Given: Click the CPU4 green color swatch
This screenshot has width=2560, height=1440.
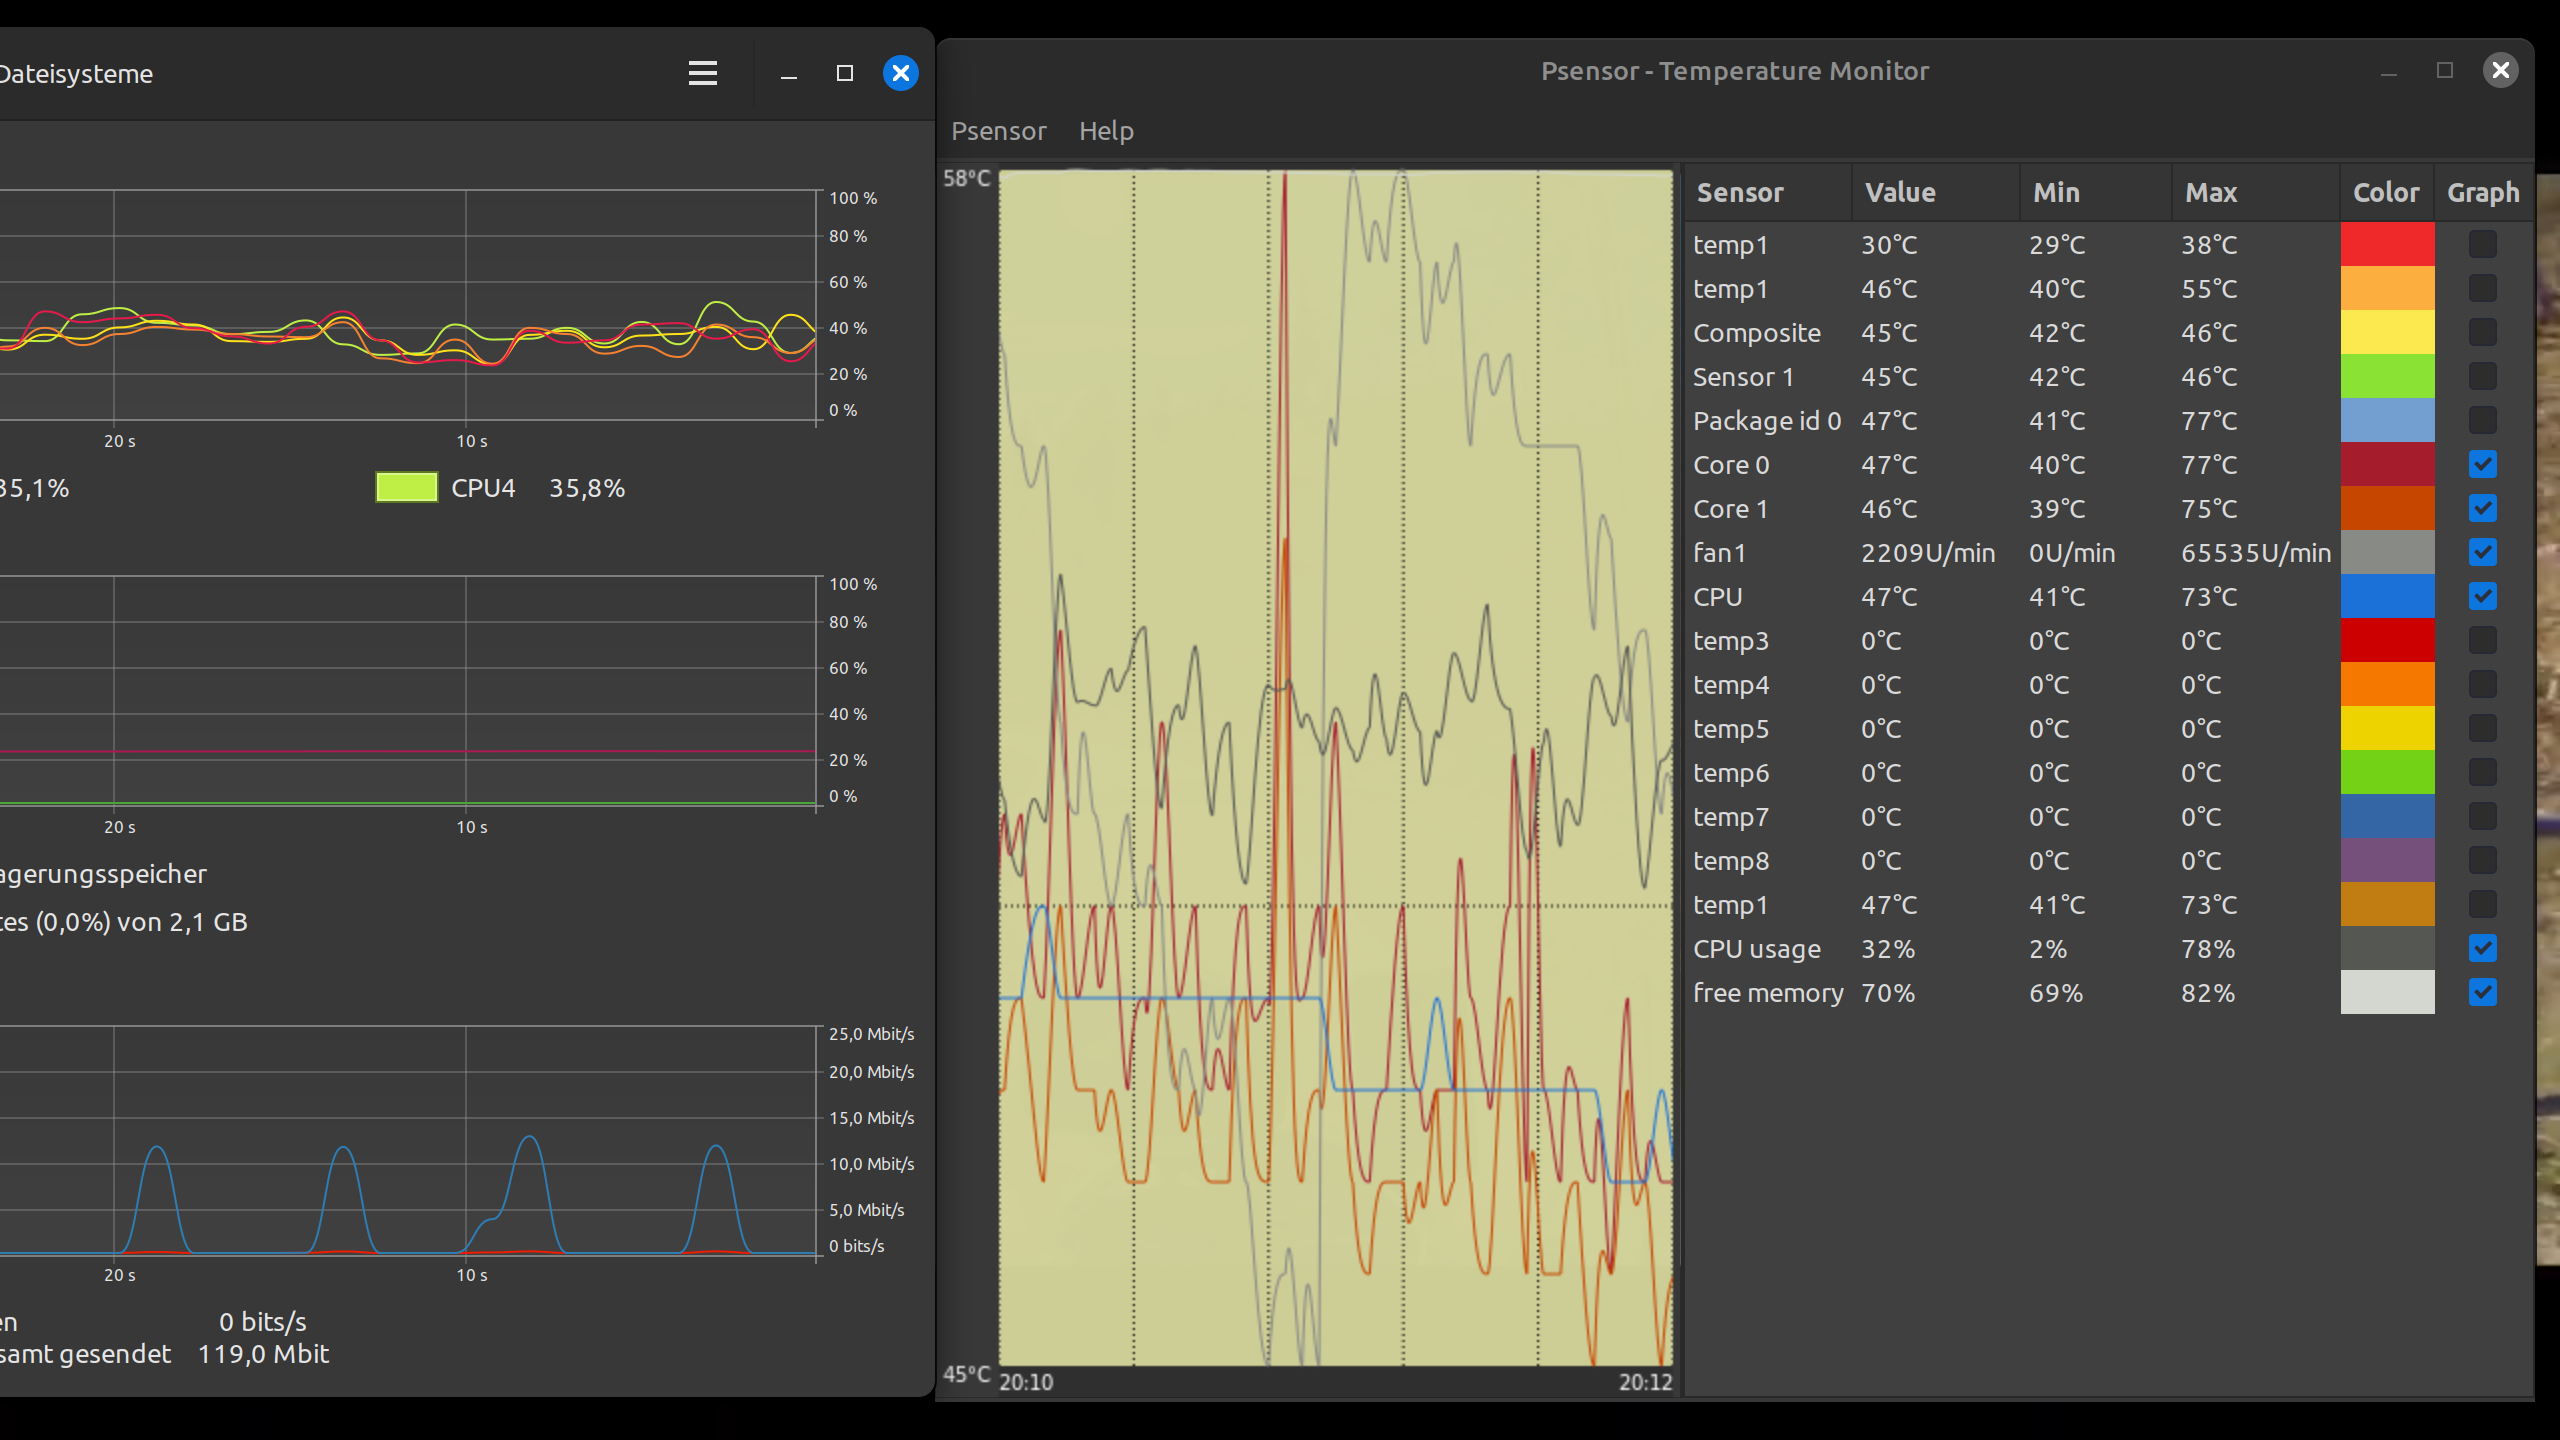Looking at the screenshot, I should pyautogui.click(x=406, y=488).
